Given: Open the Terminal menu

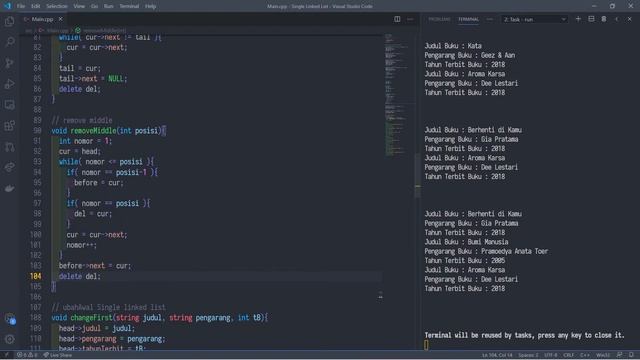Looking at the screenshot, I should pyautogui.click(x=129, y=6).
